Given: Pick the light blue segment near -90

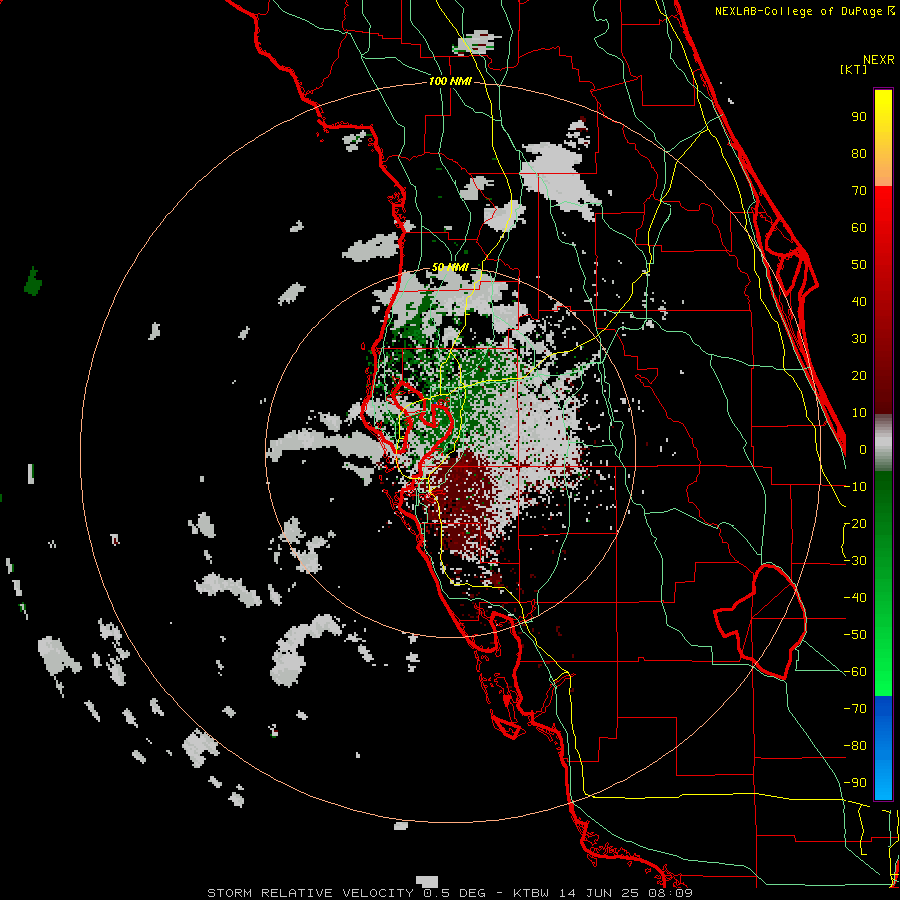Looking at the screenshot, I should tap(883, 783).
